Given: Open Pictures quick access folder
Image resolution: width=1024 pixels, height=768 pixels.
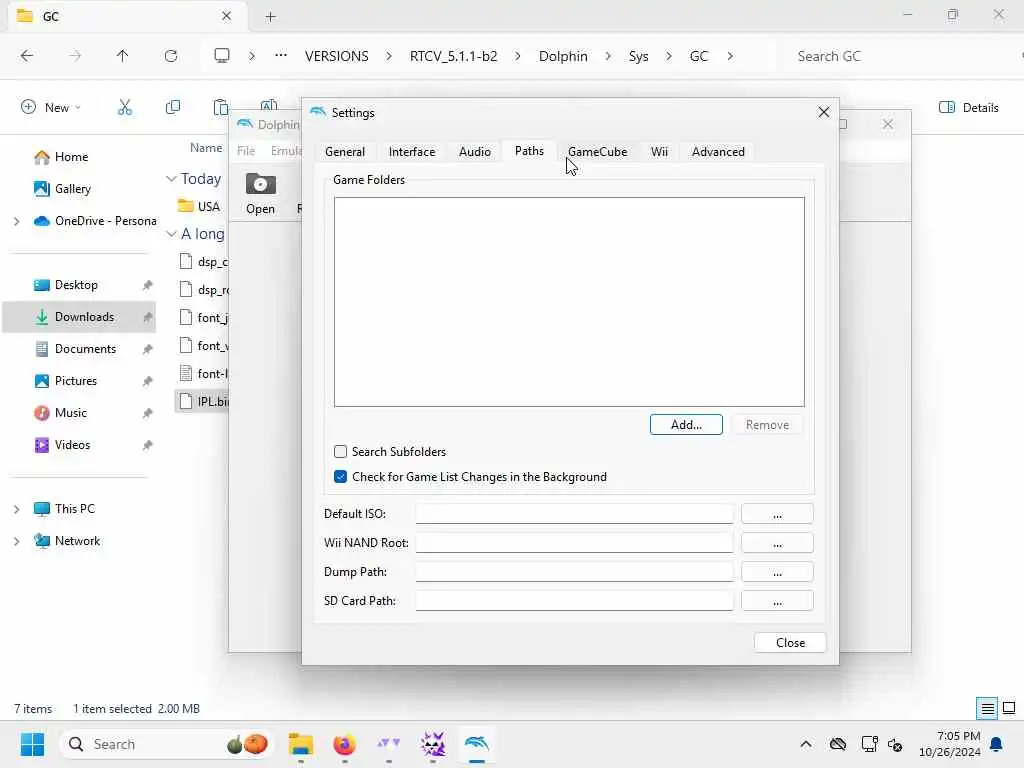Looking at the screenshot, I should [76, 381].
